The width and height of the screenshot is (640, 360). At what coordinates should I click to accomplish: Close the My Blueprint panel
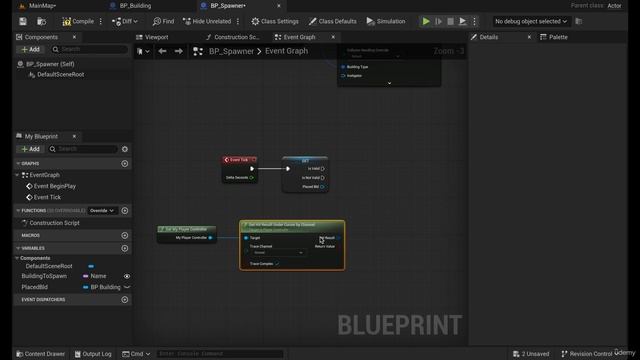[x=74, y=136]
